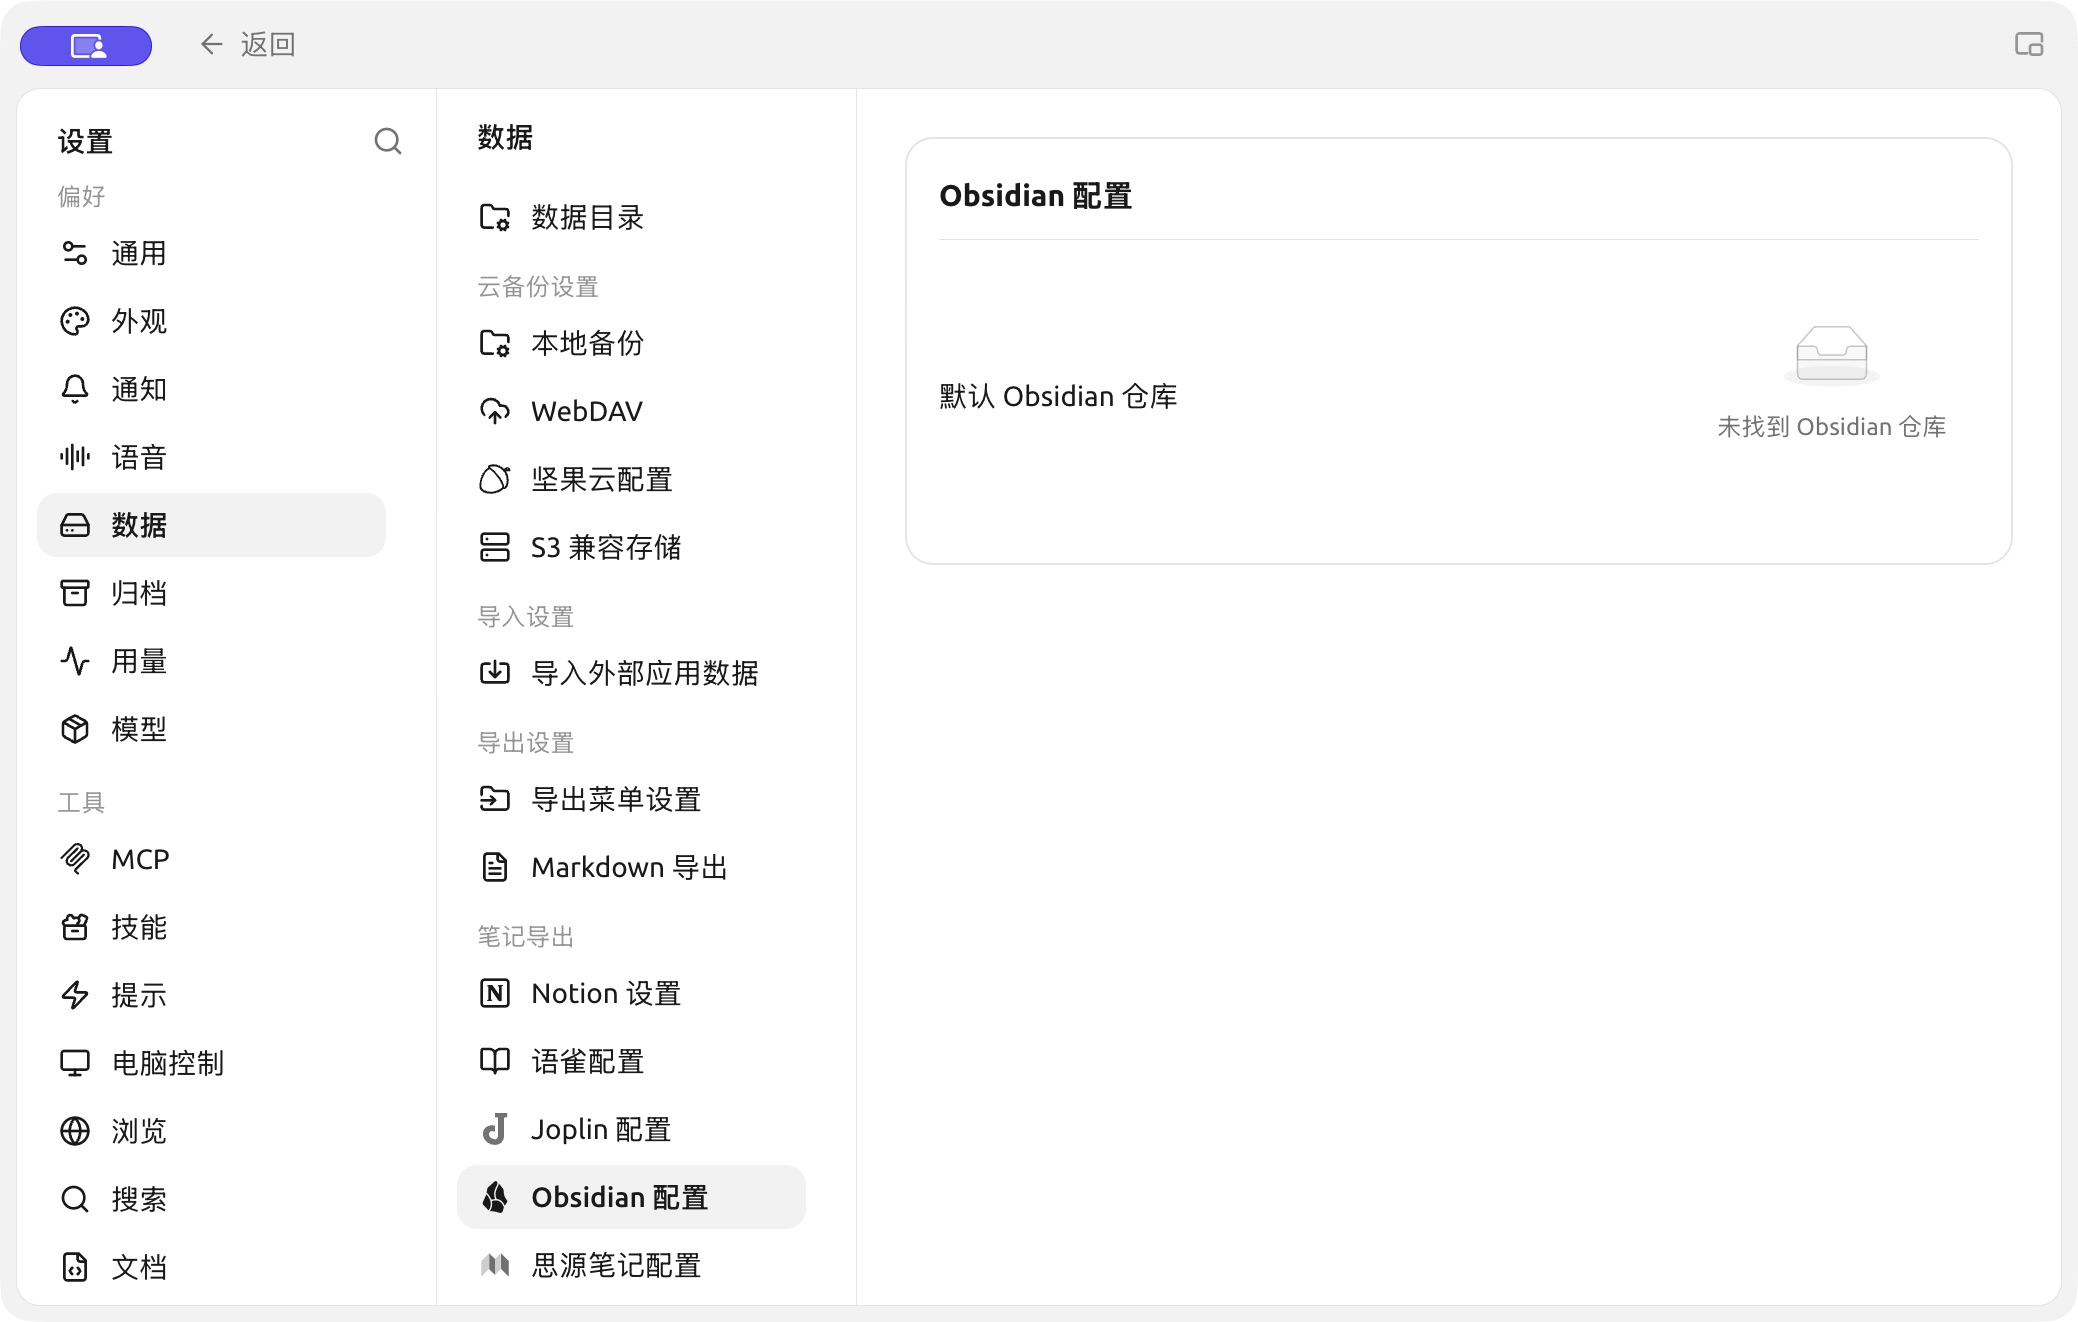This screenshot has width=2078, height=1322.
Task: Click the window layout icon top right
Action: (2029, 44)
